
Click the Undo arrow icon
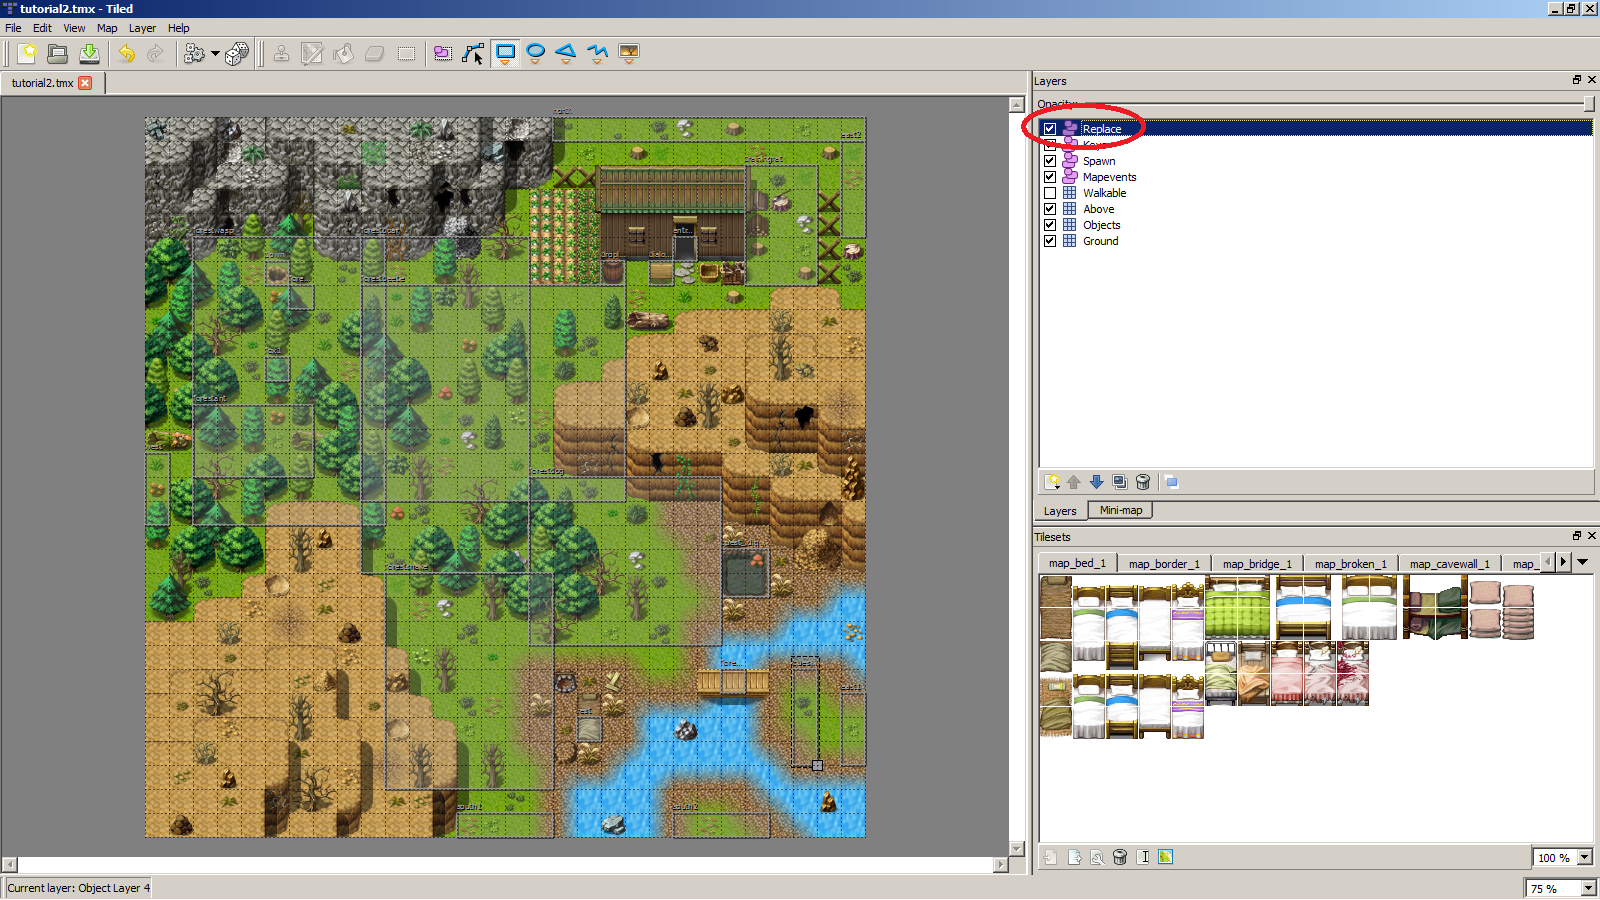[127, 53]
